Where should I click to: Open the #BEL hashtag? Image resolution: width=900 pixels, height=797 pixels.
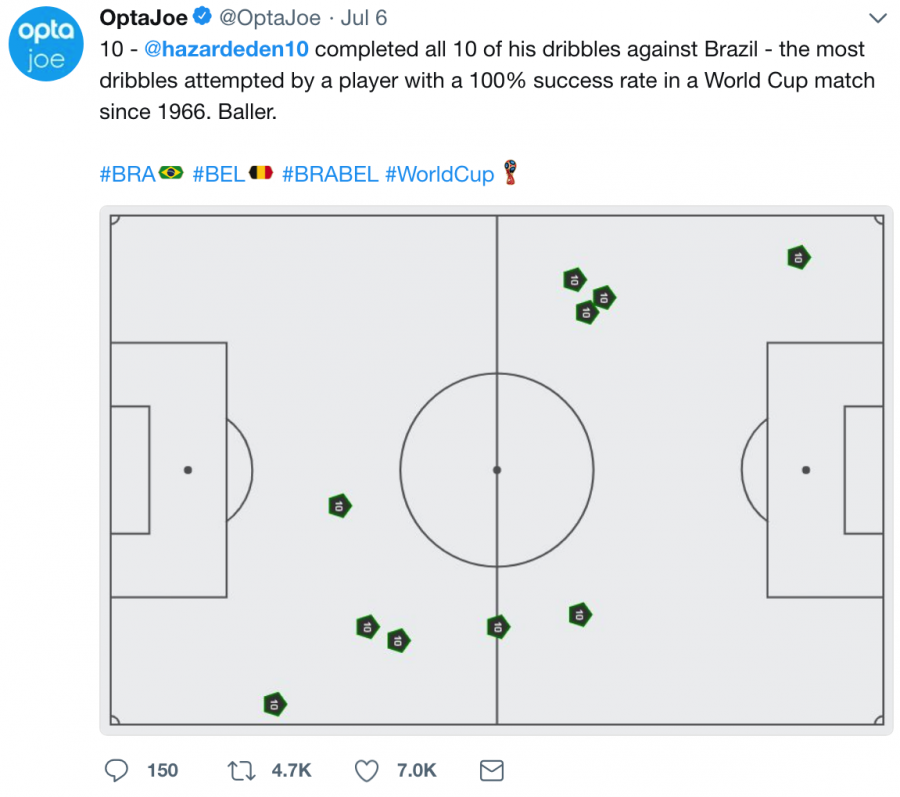[x=218, y=174]
